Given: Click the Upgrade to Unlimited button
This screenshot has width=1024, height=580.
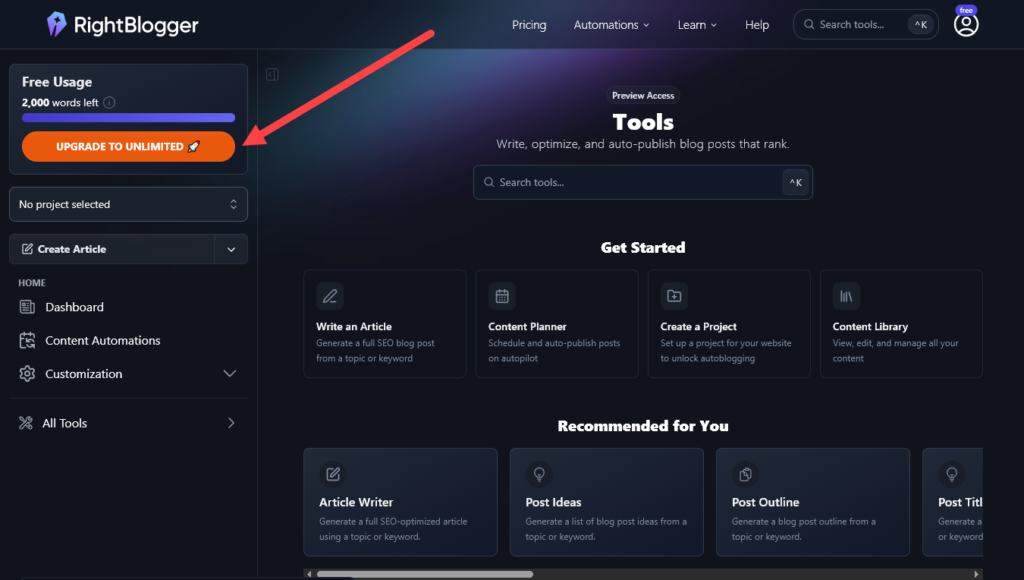Looking at the screenshot, I should point(128,146).
